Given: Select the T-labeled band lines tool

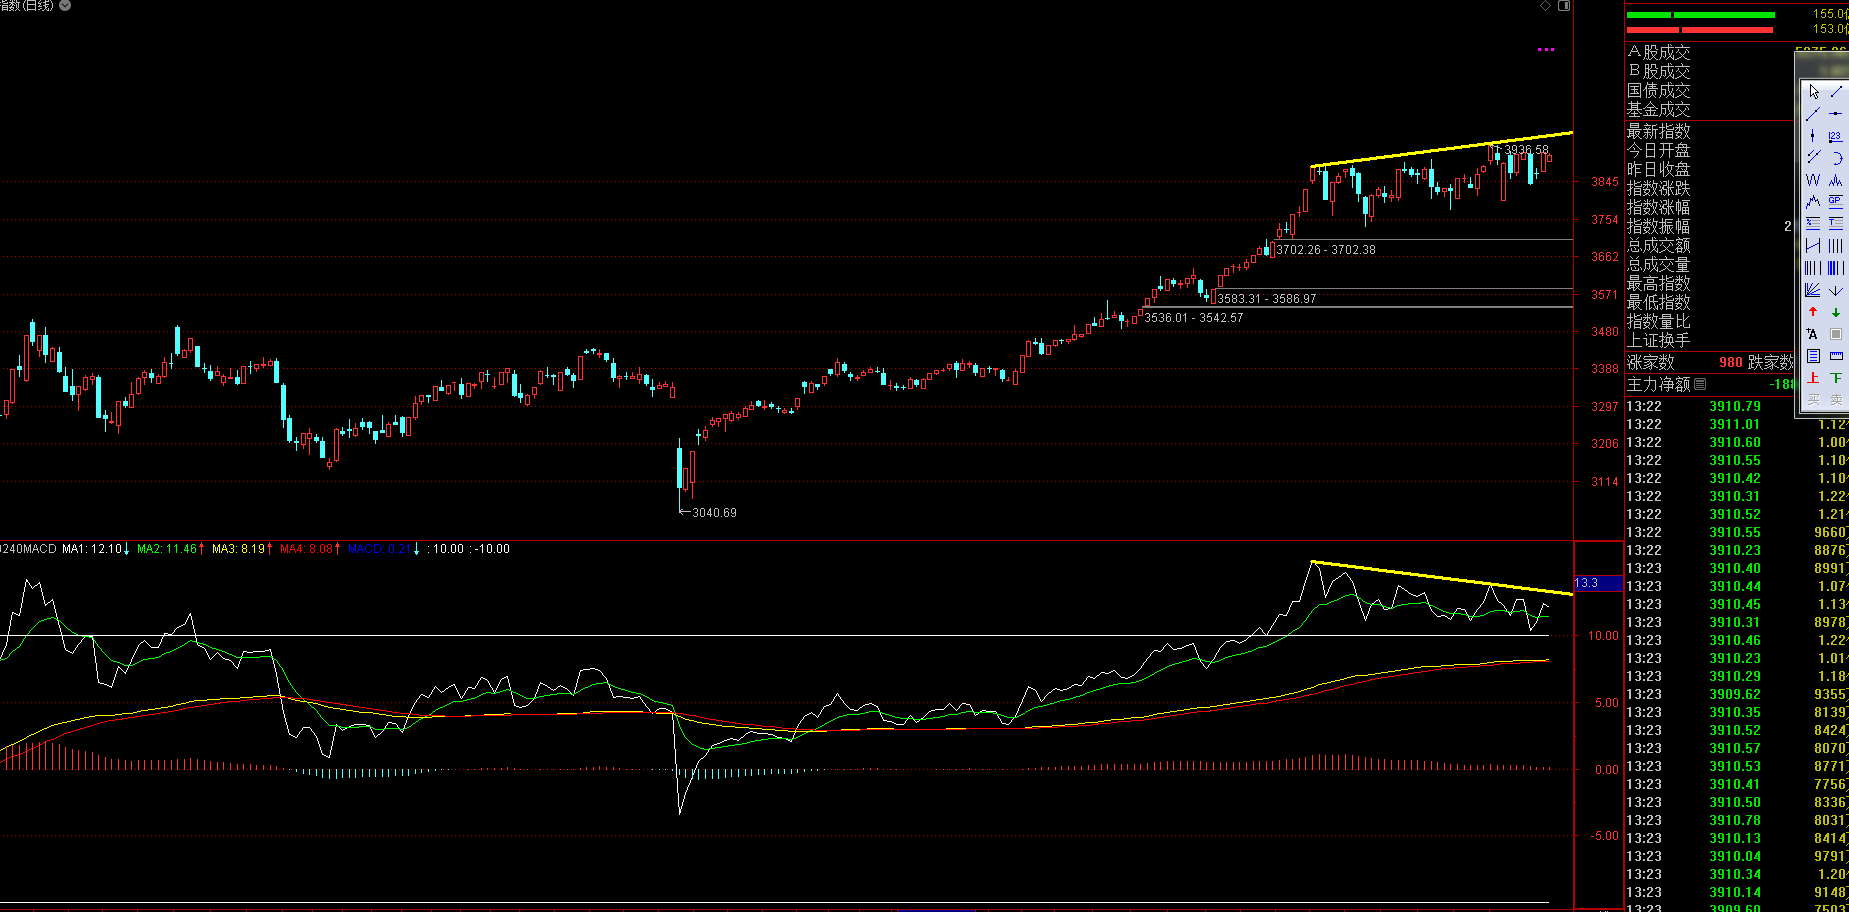Looking at the screenshot, I should click(1836, 224).
